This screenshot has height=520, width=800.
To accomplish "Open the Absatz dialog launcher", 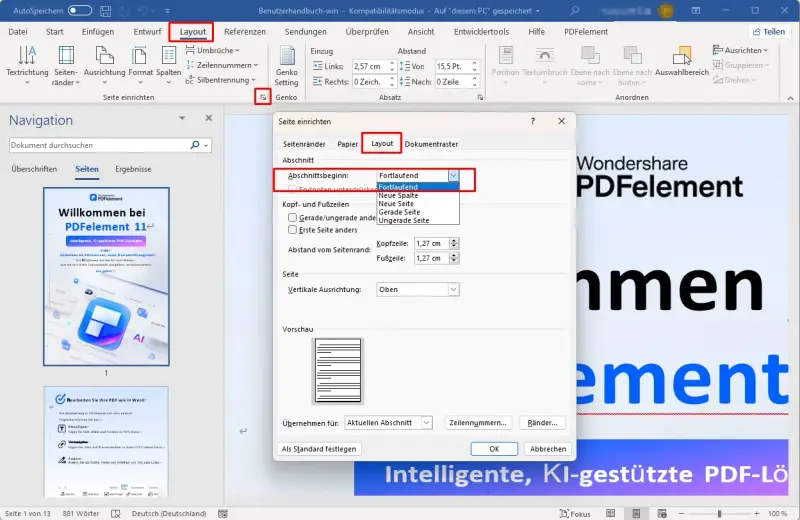I will click(x=480, y=97).
